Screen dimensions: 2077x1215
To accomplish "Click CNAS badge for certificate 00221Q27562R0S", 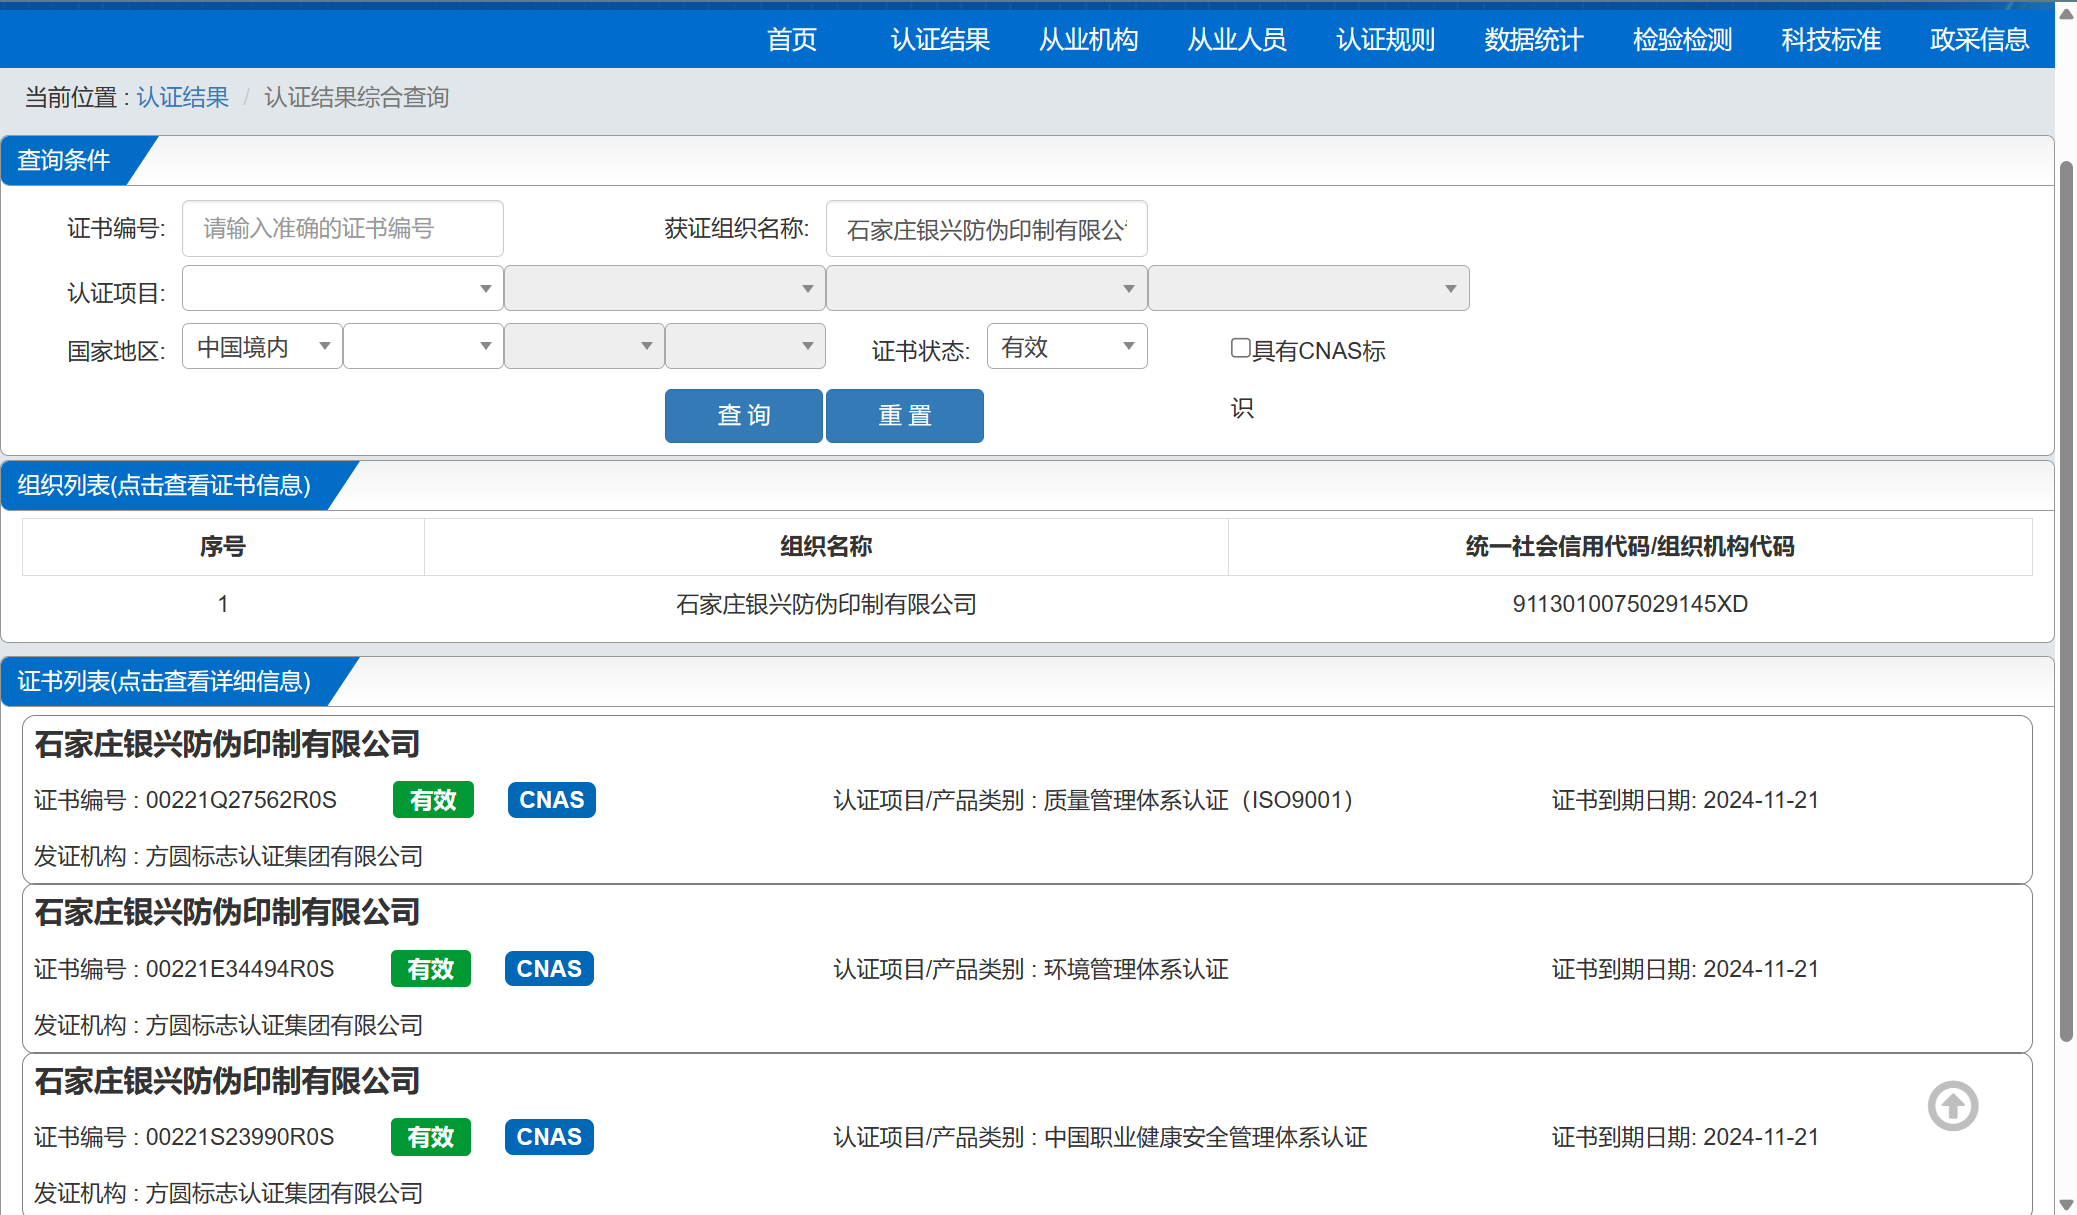I will click(552, 800).
